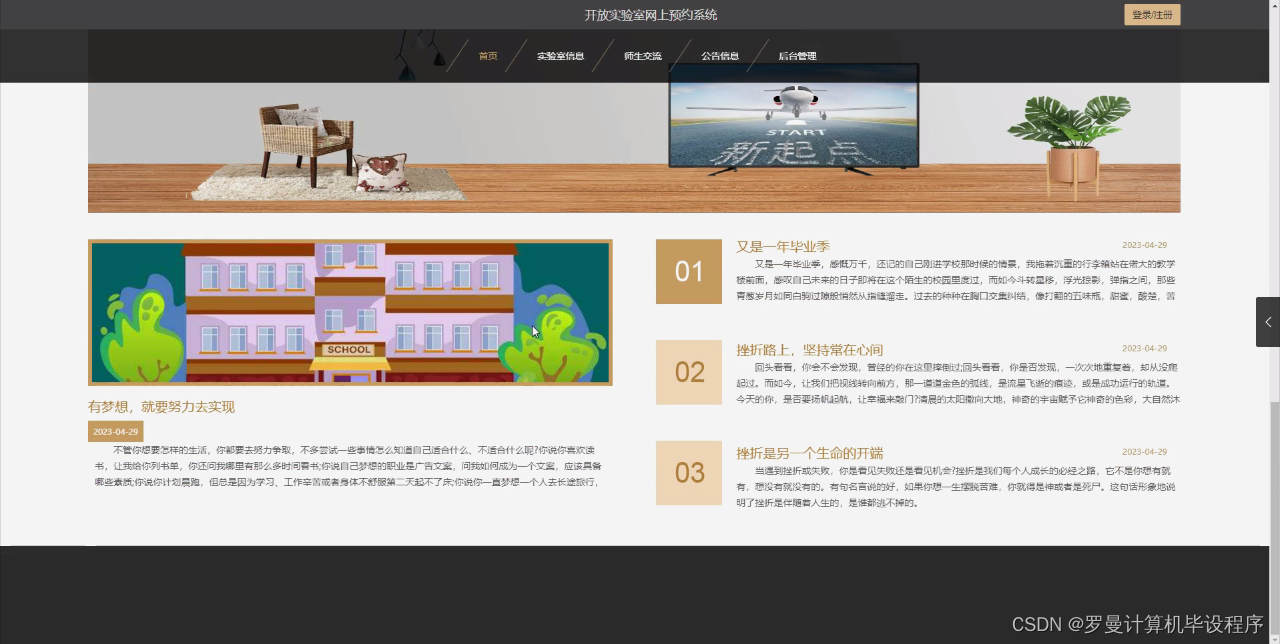Open the 实验室信息 navigation item

click(560, 56)
